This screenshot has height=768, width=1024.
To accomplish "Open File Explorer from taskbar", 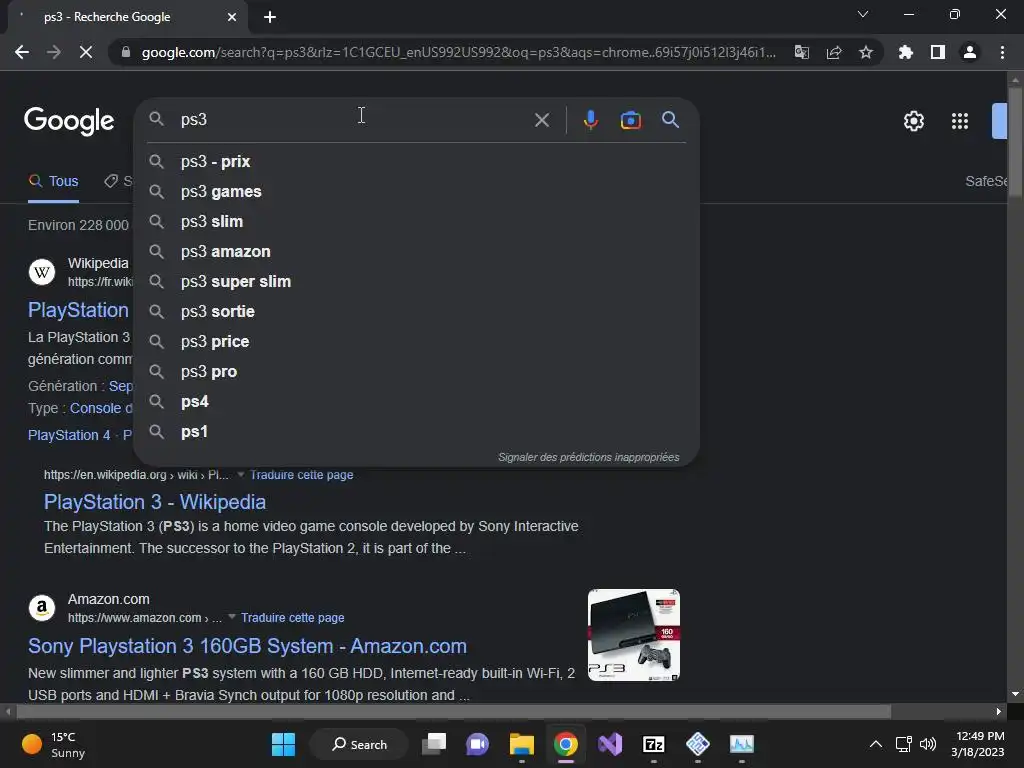I will pos(522,744).
